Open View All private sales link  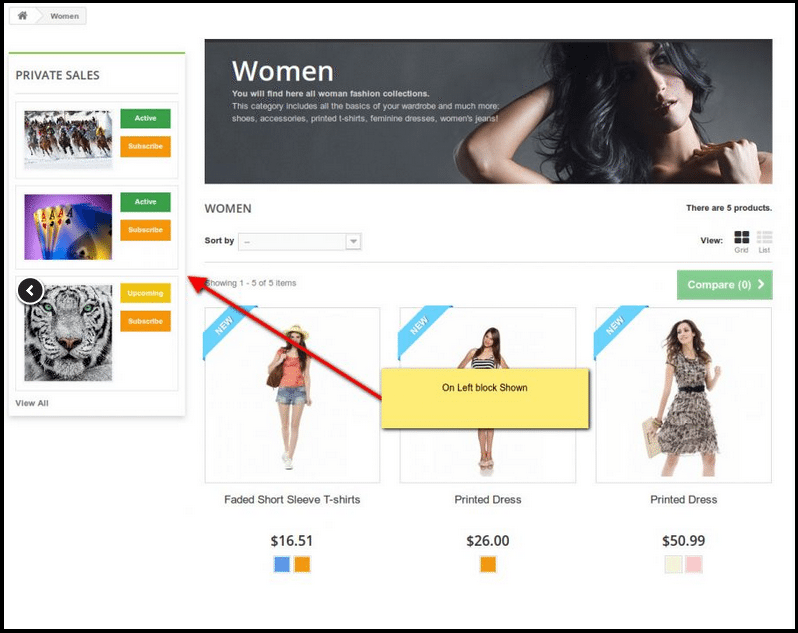(32, 403)
